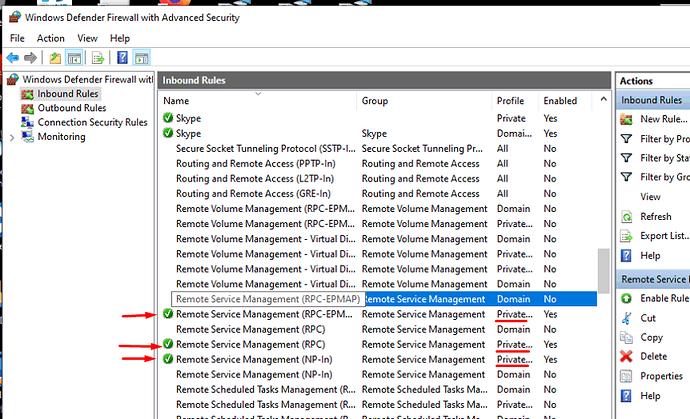Image resolution: width=690 pixels, height=419 pixels.
Task: Click New Rule... in Actions pane
Action: coord(664,119)
